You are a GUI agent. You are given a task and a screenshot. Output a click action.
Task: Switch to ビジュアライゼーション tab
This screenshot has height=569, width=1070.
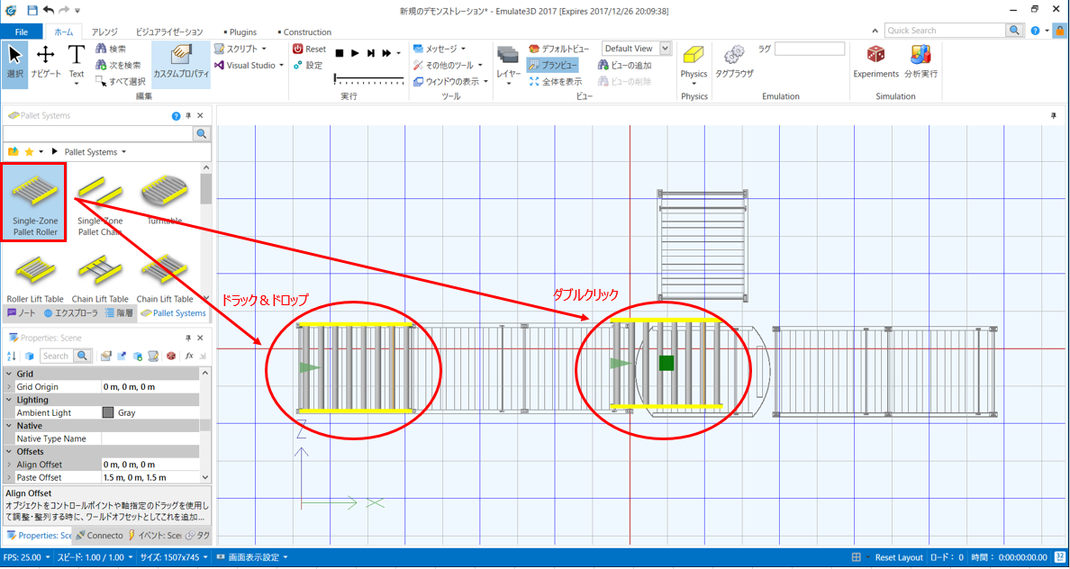[x=169, y=32]
